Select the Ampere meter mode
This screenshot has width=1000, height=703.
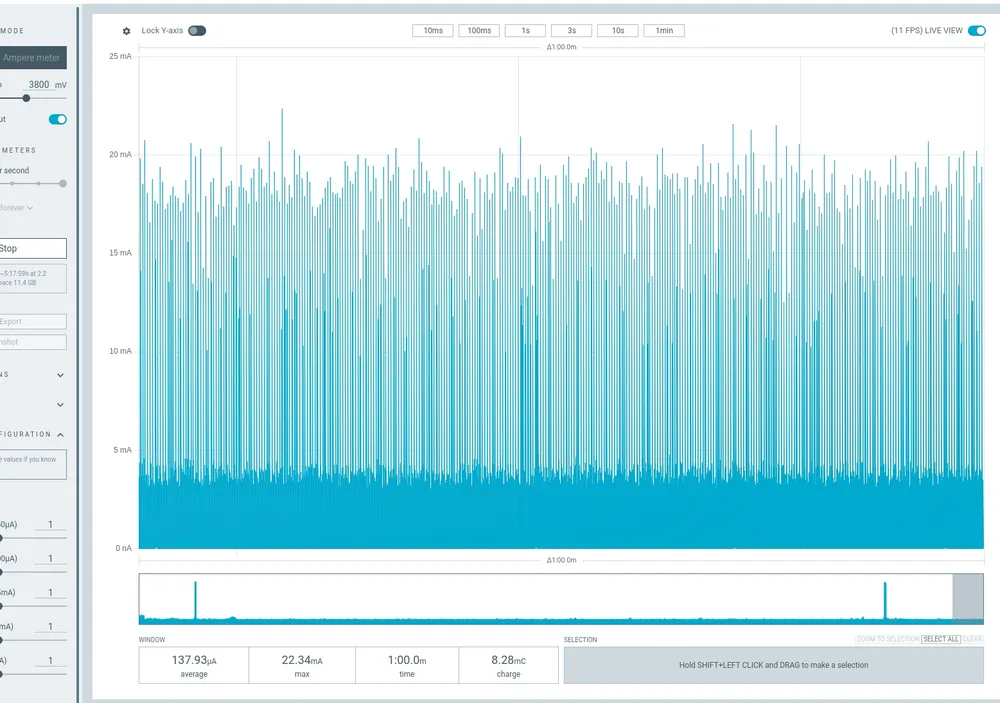32,58
